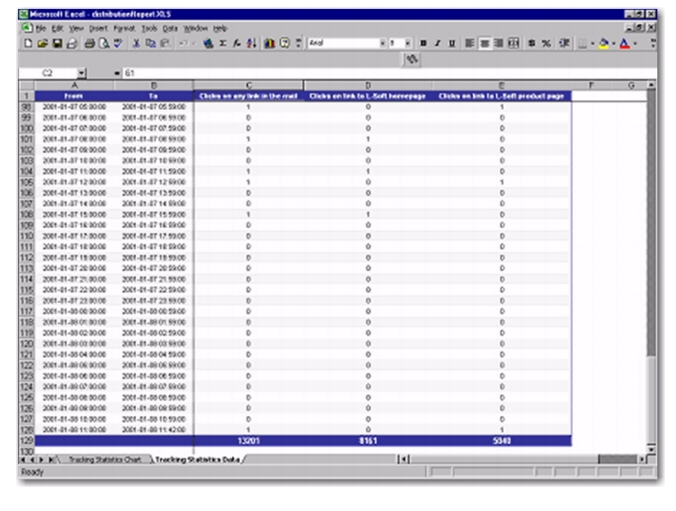Screen dimensions: 676x511
Task: Click the E-mail icon next to Save
Action: [72, 44]
